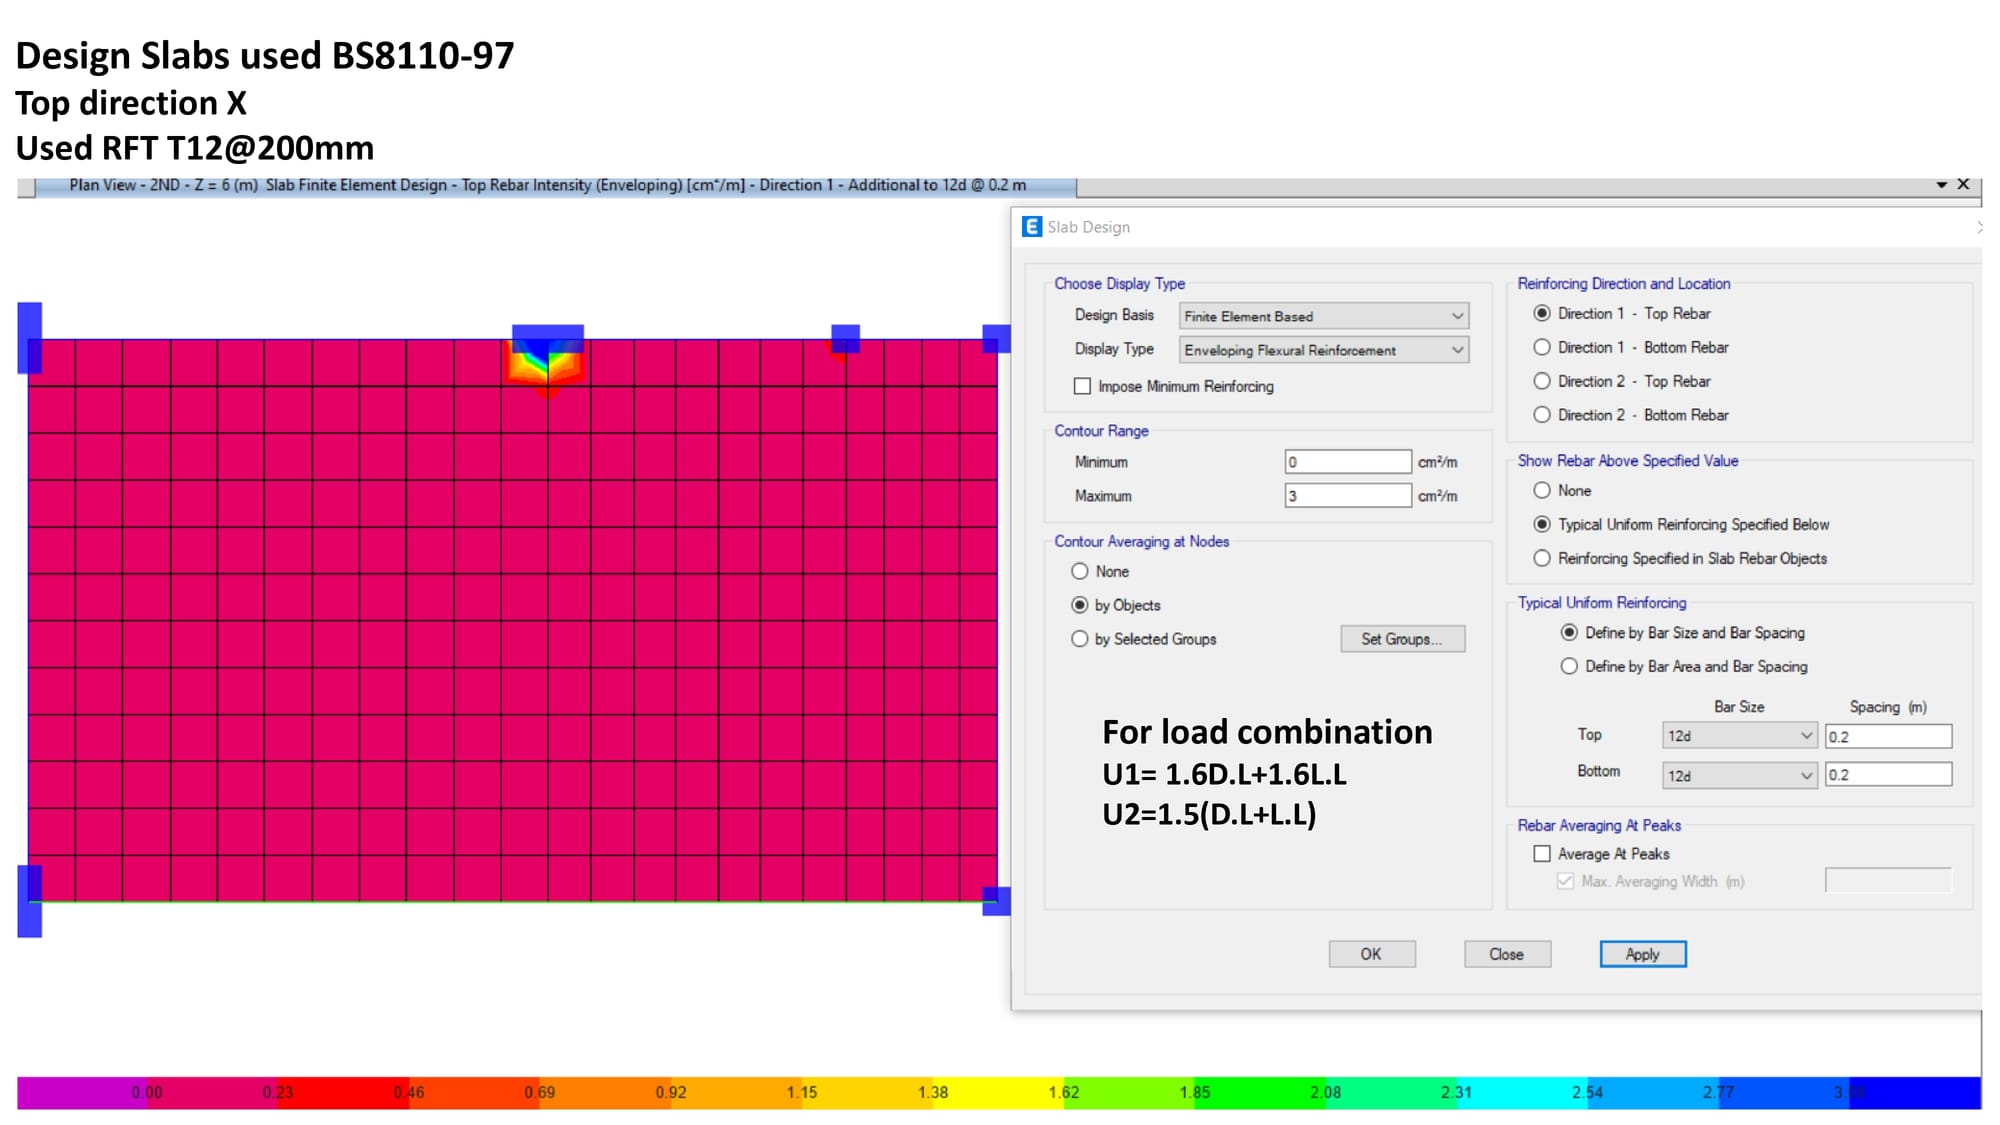
Task: Select Direction 2 - Top Rebar option
Action: click(1542, 381)
